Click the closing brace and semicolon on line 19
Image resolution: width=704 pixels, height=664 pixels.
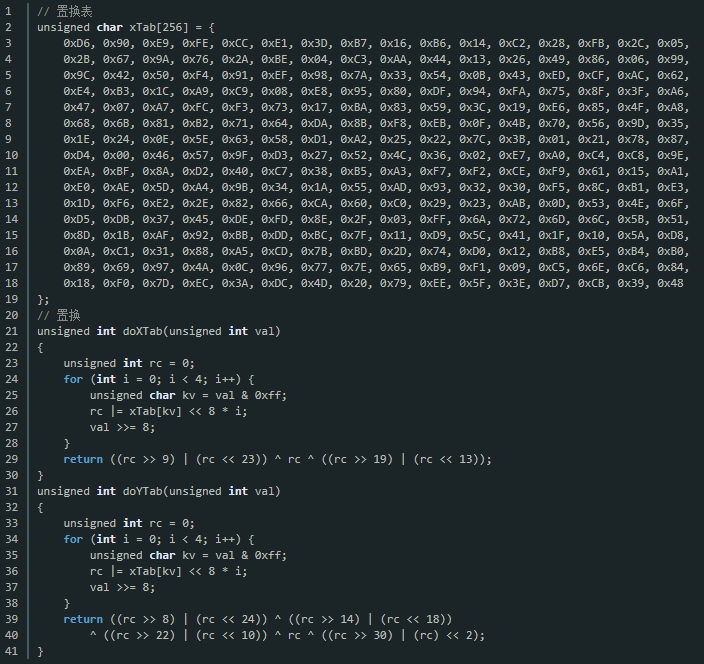43,299
